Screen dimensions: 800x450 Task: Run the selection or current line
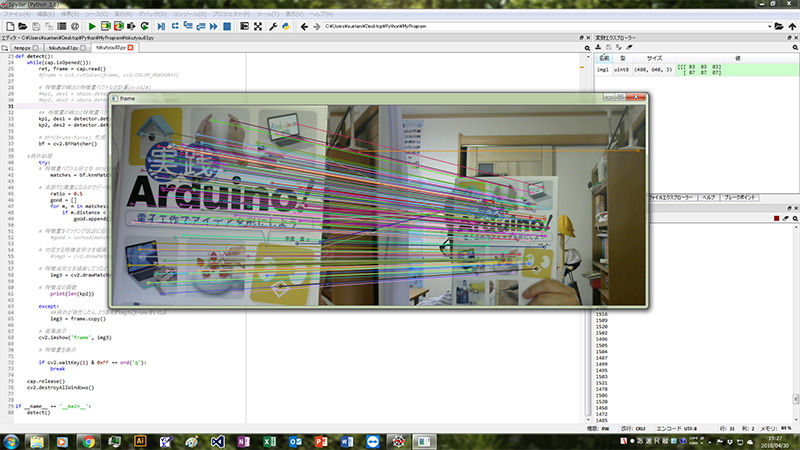[x=131, y=26]
